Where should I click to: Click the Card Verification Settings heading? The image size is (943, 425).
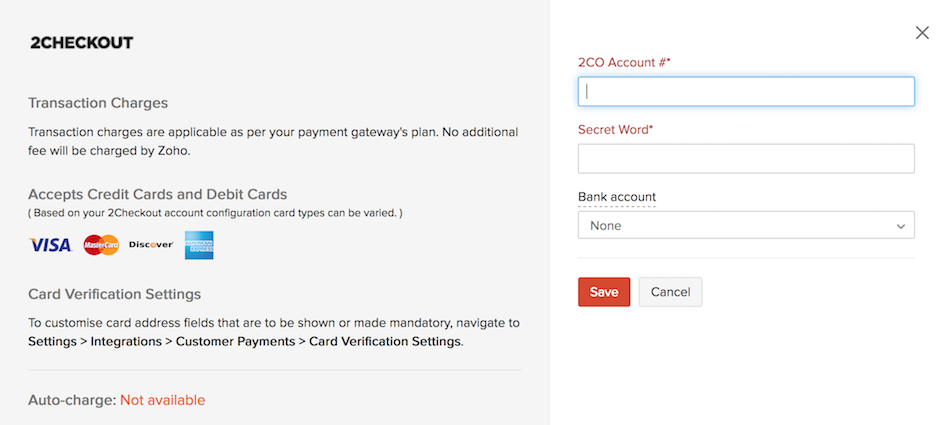[x=114, y=294]
